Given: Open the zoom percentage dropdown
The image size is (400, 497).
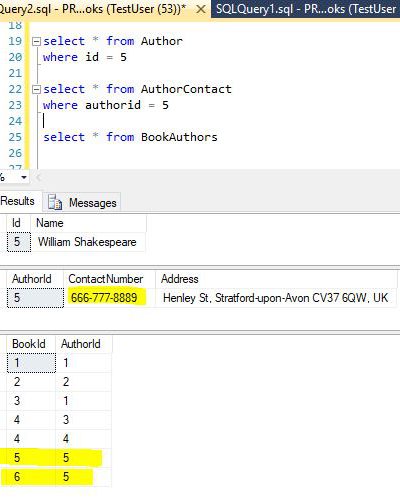Looking at the screenshot, I should click(24, 177).
